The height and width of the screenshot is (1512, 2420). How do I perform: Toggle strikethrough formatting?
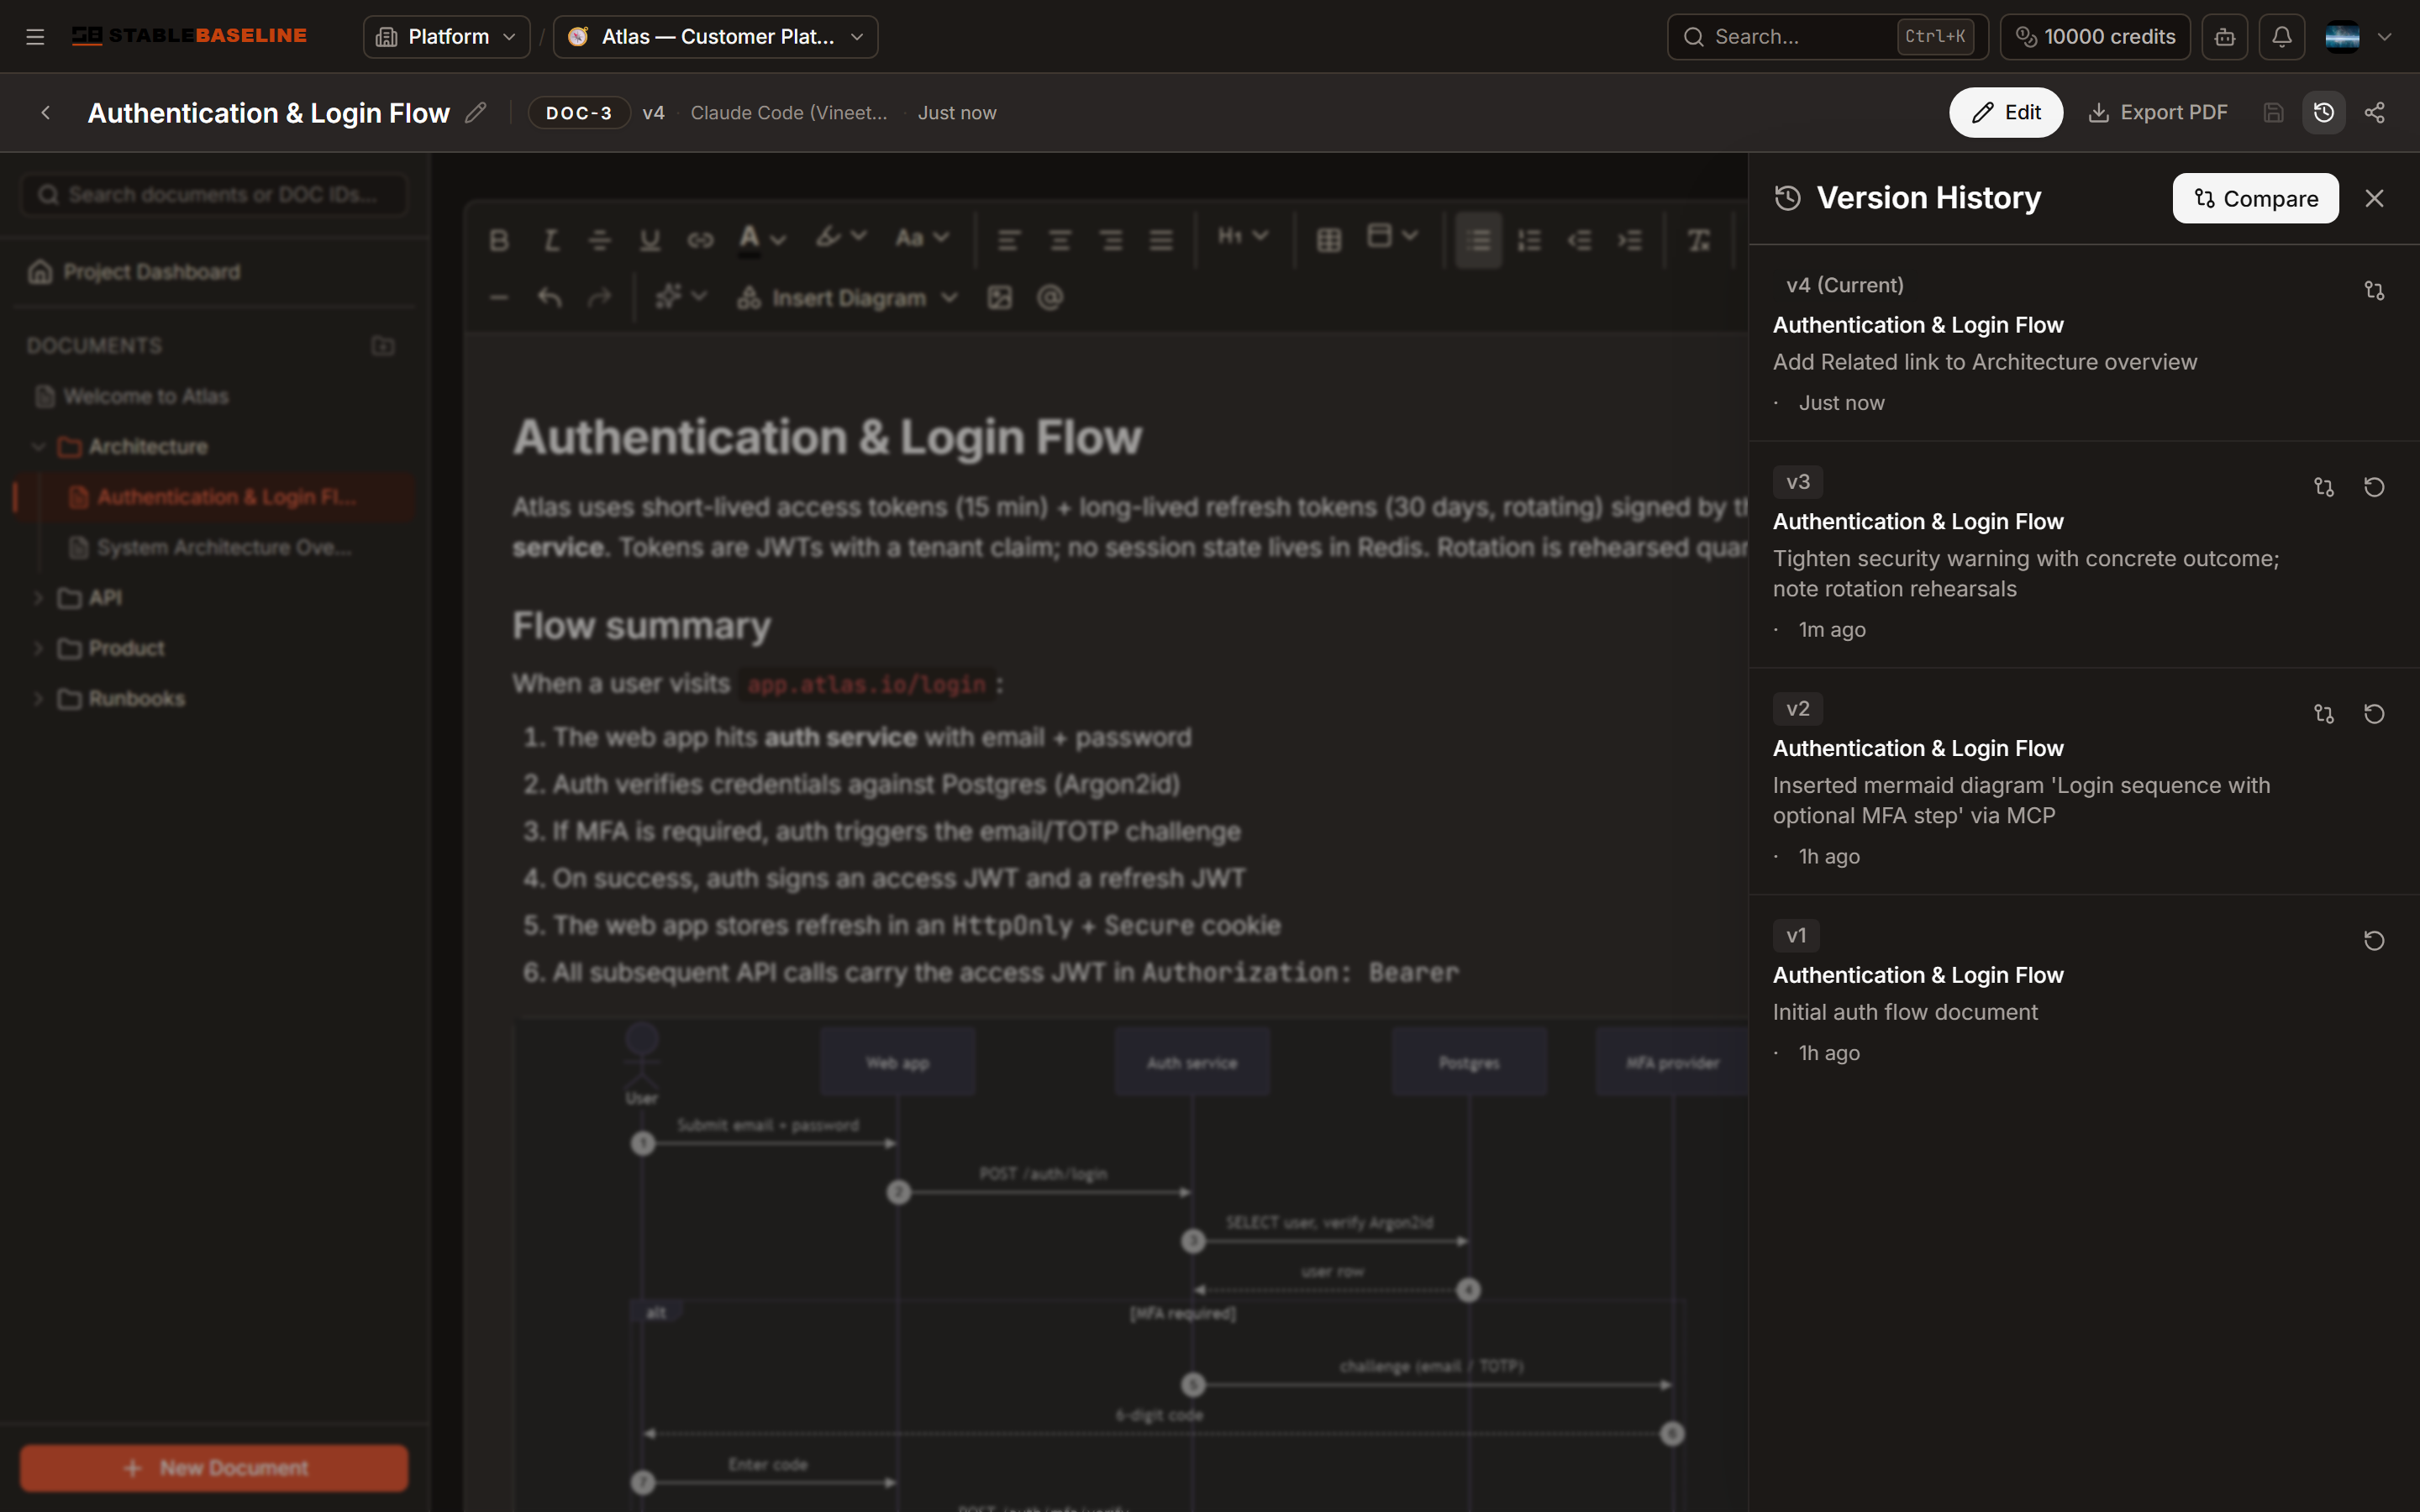click(x=599, y=240)
